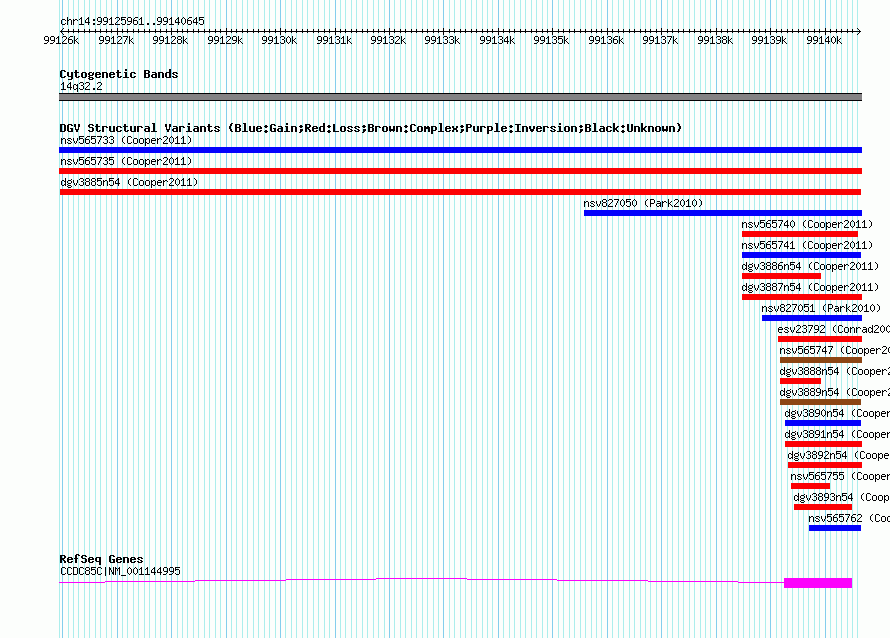Select the nsv565747 brown complex bar

[x=821, y=360]
